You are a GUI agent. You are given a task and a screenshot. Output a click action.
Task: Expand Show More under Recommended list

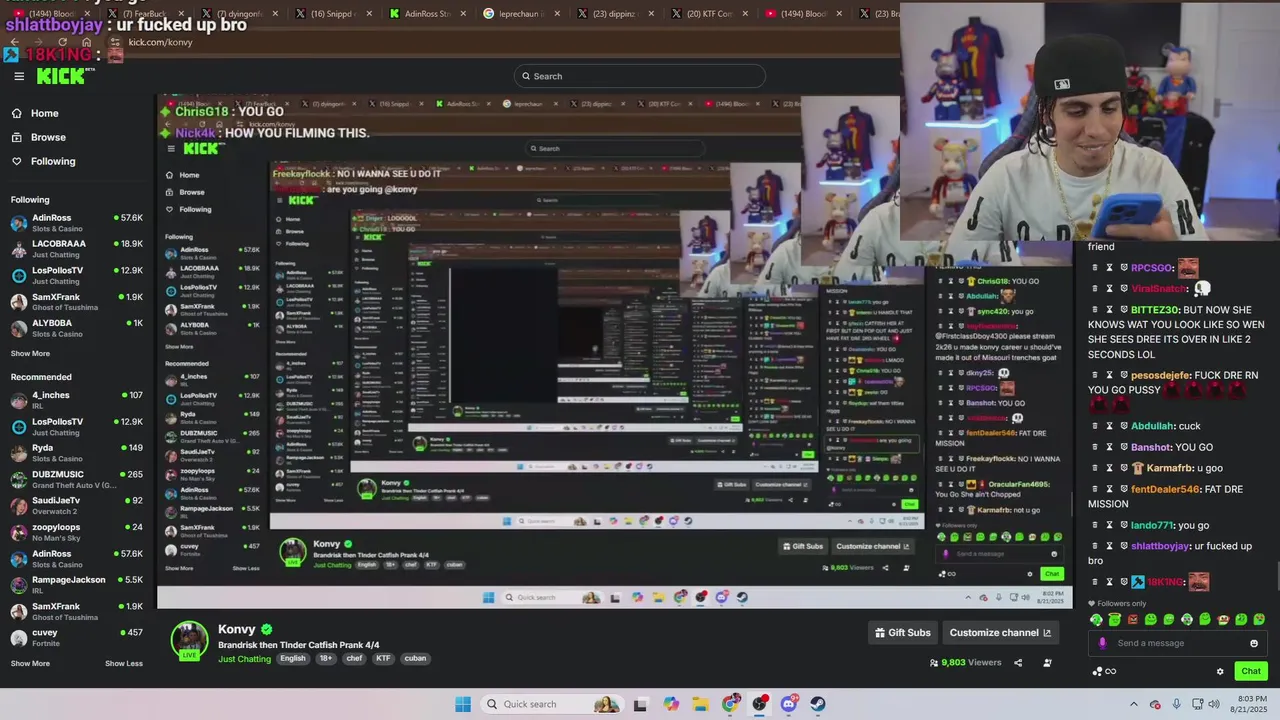[30, 663]
